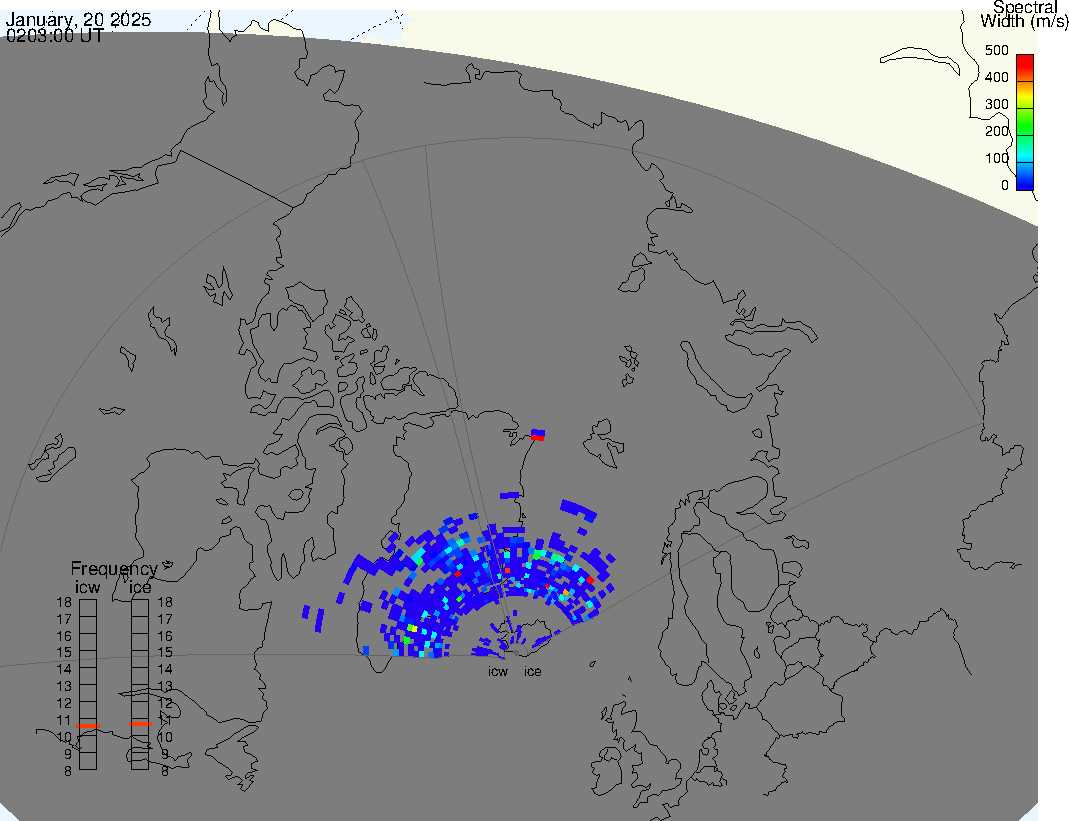Click the 11 label left of the icw bar

64,720
